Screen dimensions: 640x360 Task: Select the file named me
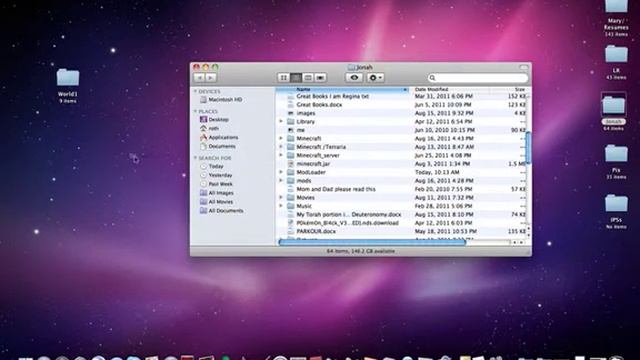[x=401, y=130]
